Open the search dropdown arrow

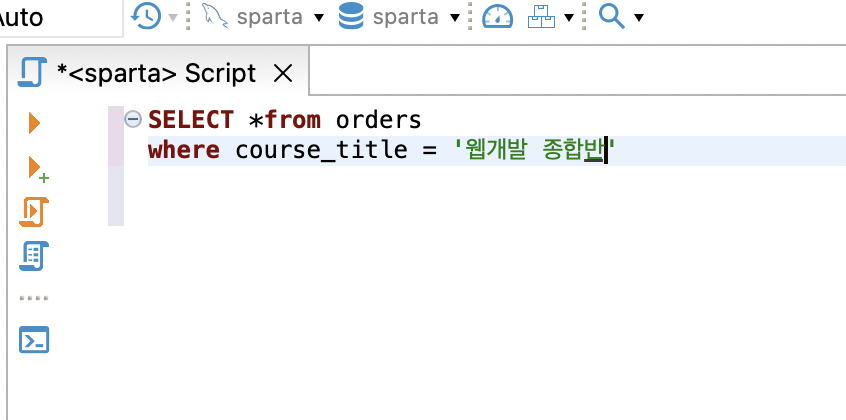point(639,18)
